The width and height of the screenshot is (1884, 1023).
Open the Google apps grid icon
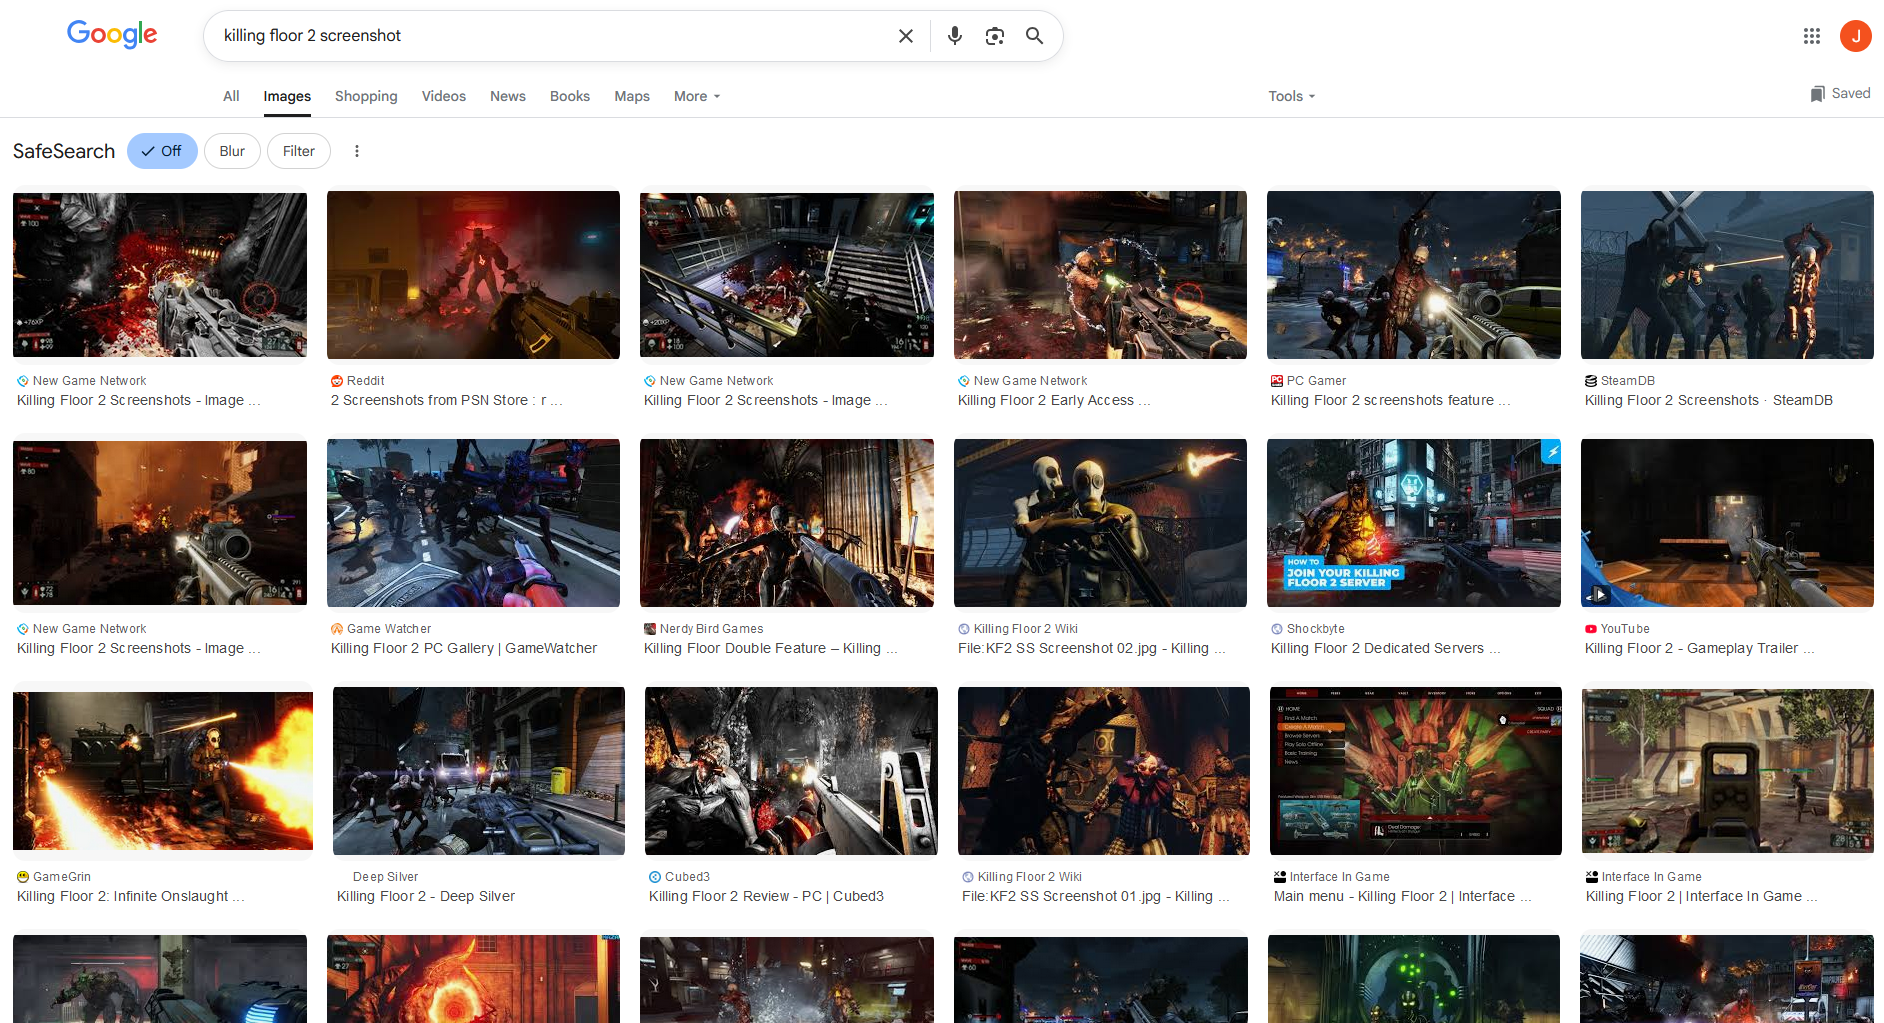1812,36
